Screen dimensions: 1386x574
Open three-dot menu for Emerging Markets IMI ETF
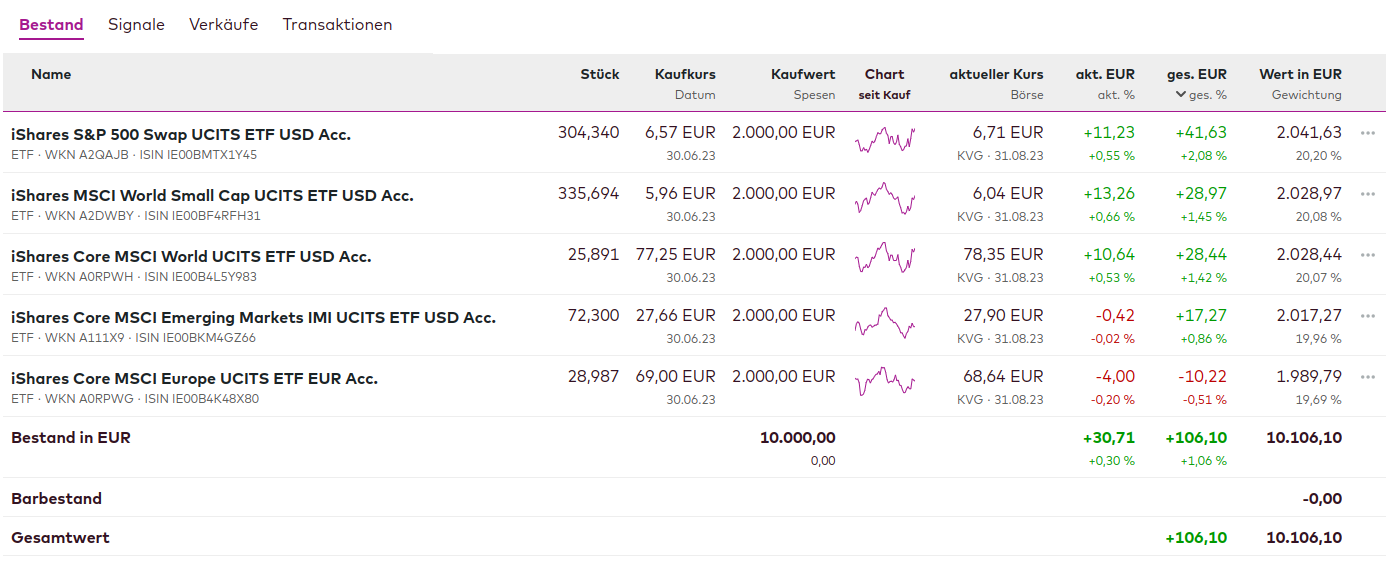pyautogui.click(x=1367, y=316)
